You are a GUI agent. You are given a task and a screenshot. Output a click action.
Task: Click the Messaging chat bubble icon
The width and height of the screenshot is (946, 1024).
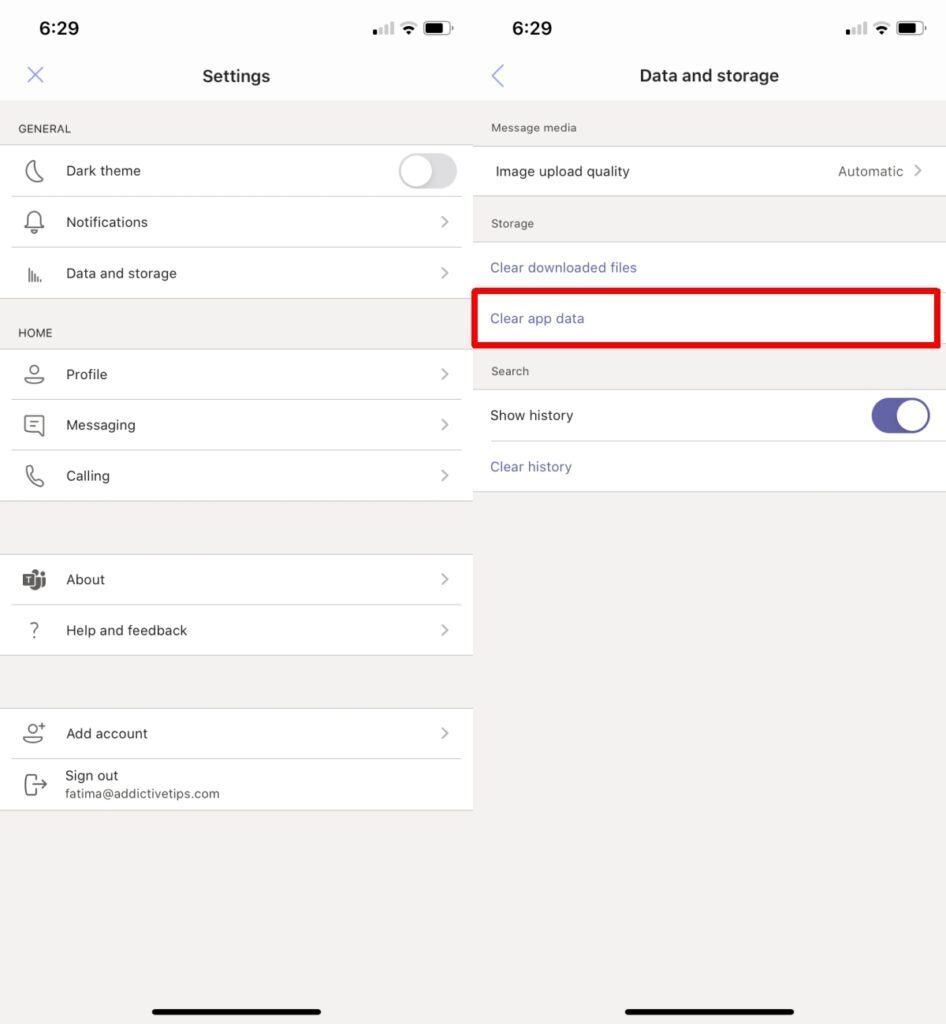pos(34,424)
